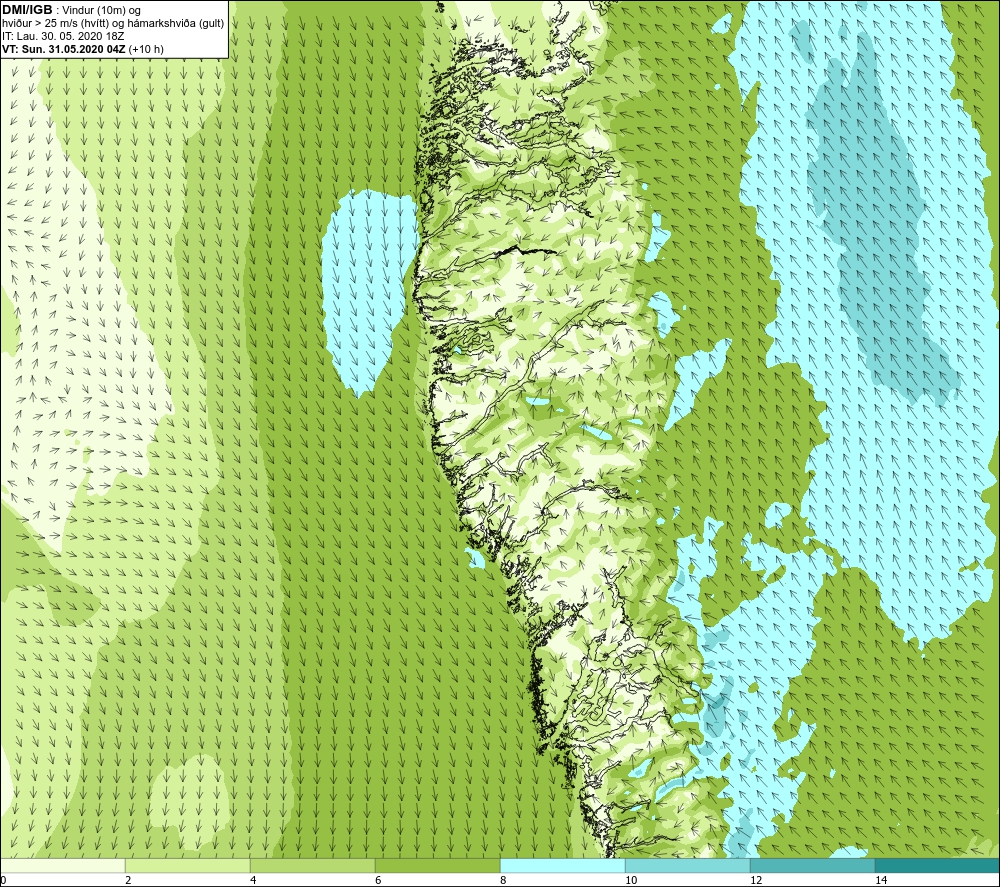Click the scale label '4'
Image resolution: width=1000 pixels, height=887 pixels.
point(253,880)
